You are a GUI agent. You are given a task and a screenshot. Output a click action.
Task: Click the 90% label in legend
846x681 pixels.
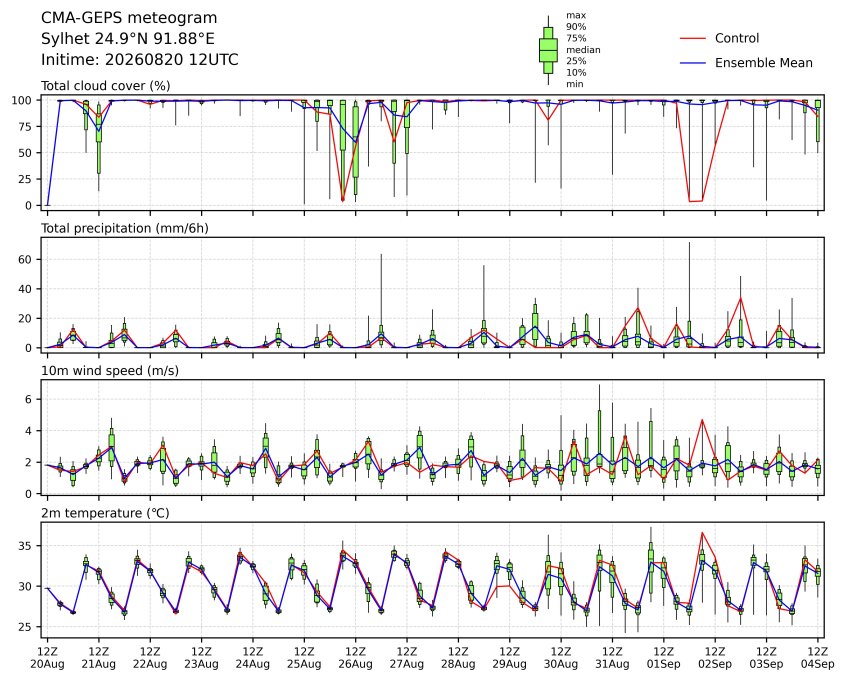(576, 26)
